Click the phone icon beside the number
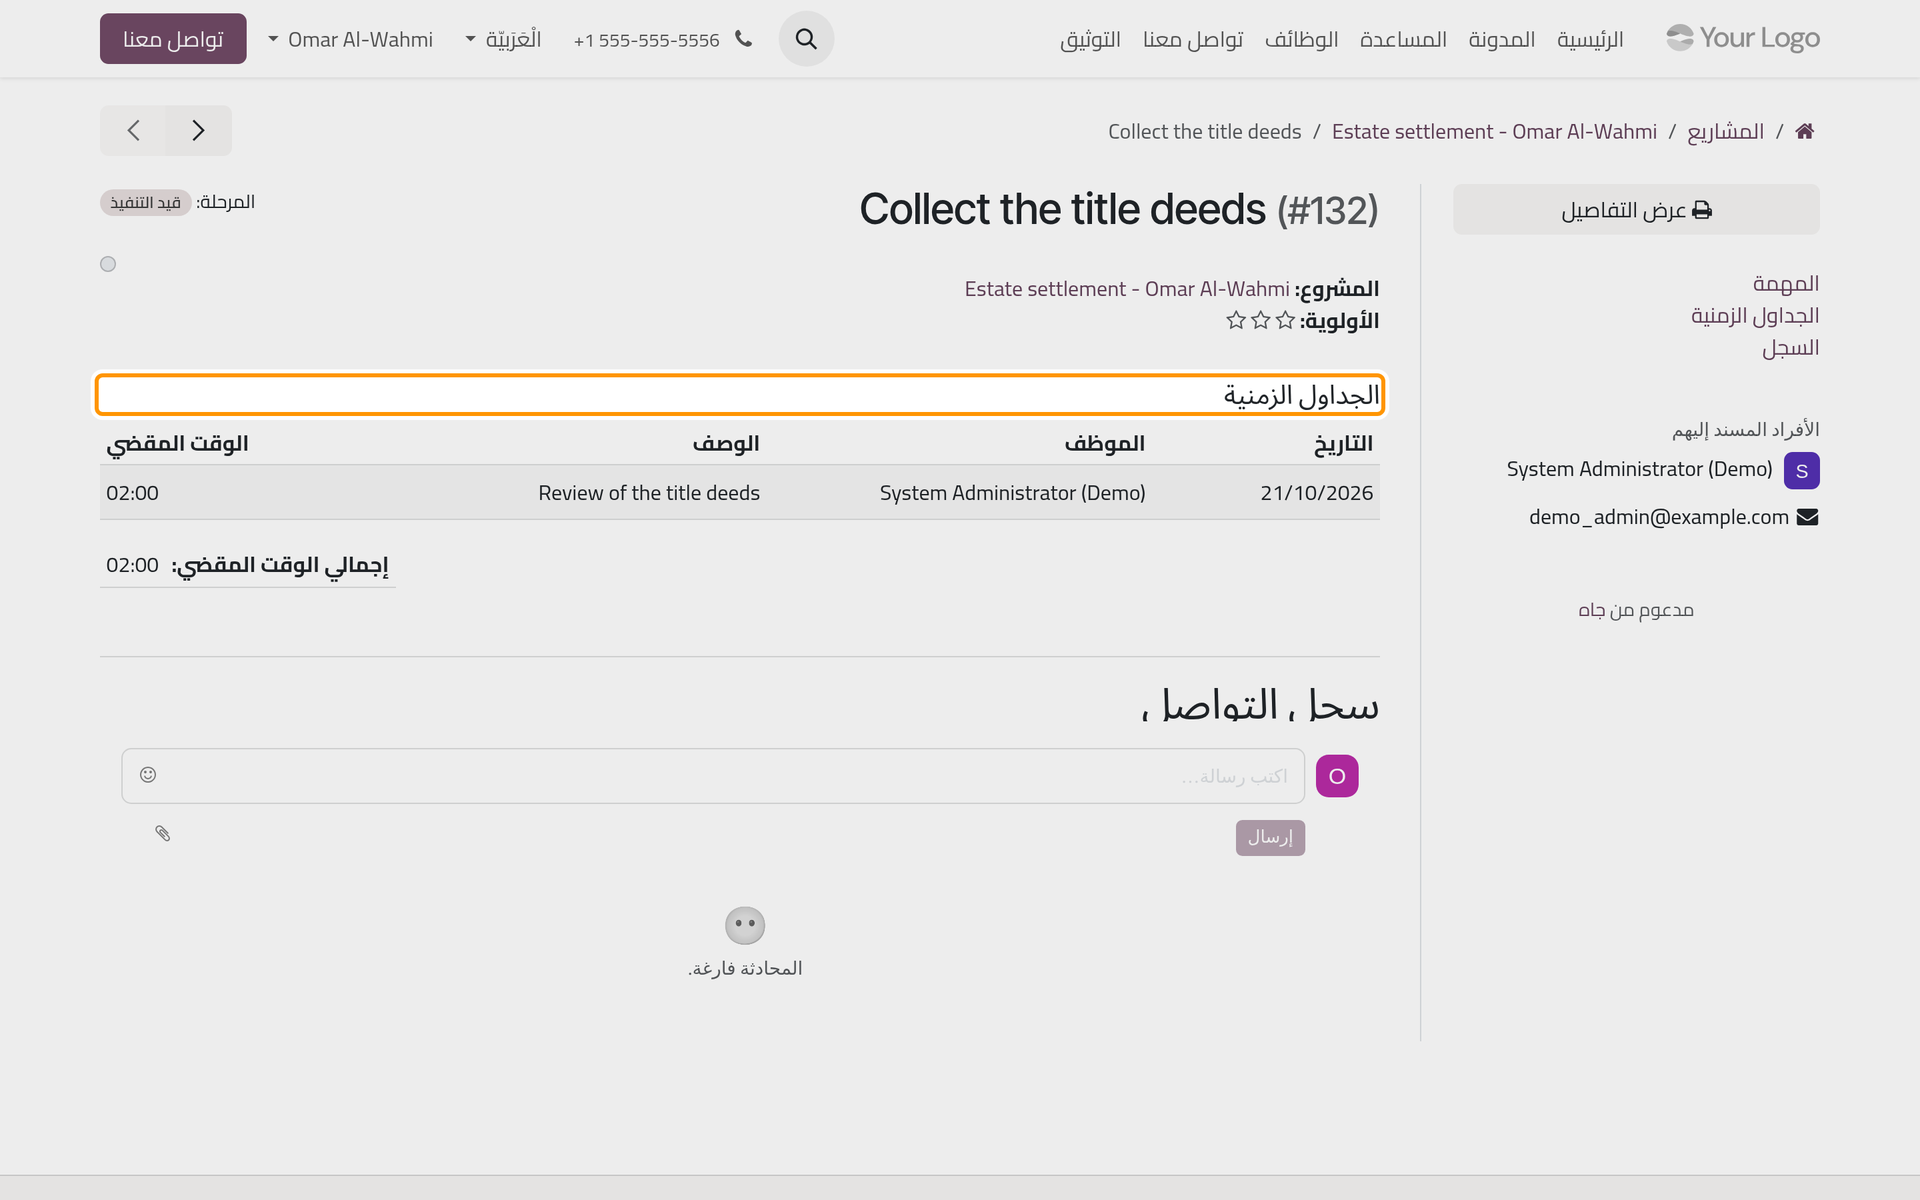 click(743, 39)
